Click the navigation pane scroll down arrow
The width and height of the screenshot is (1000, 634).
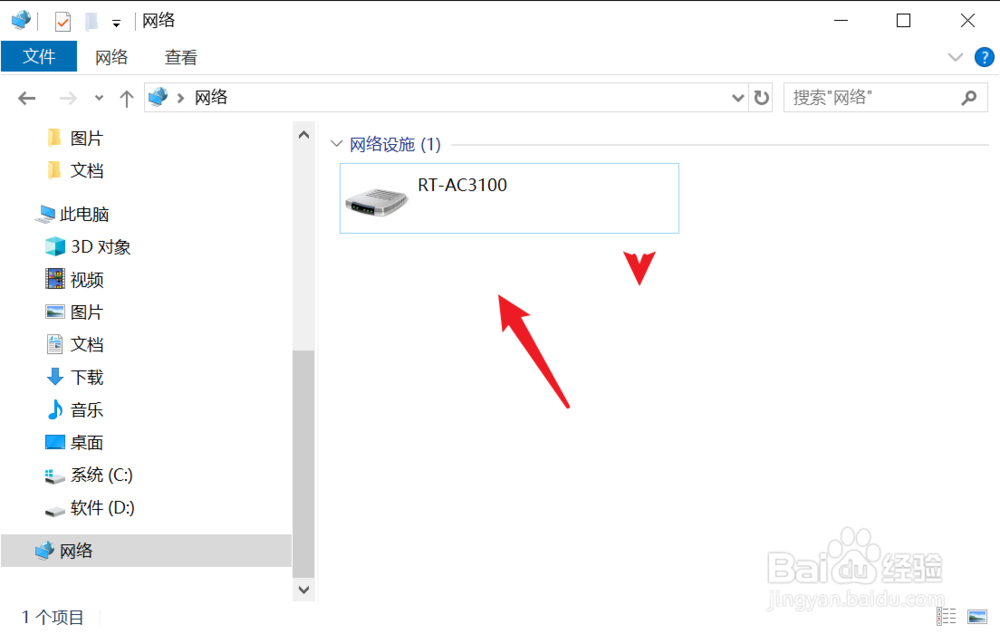(x=304, y=589)
